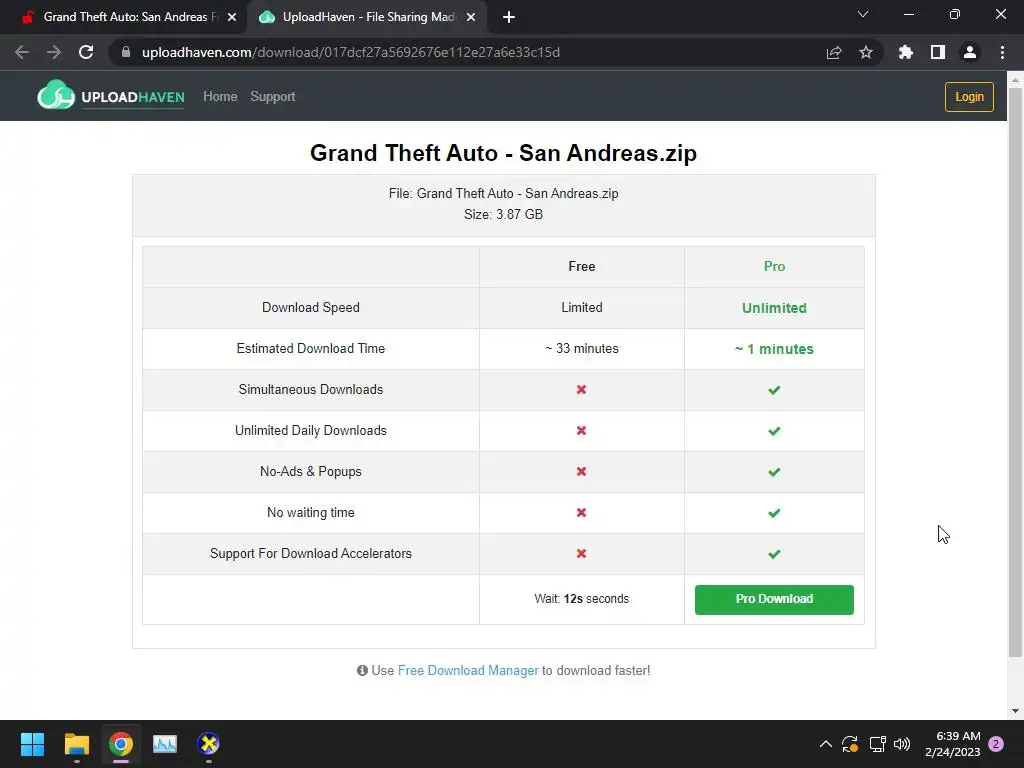1024x768 pixels.
Task: Click the Login button
Action: click(969, 97)
